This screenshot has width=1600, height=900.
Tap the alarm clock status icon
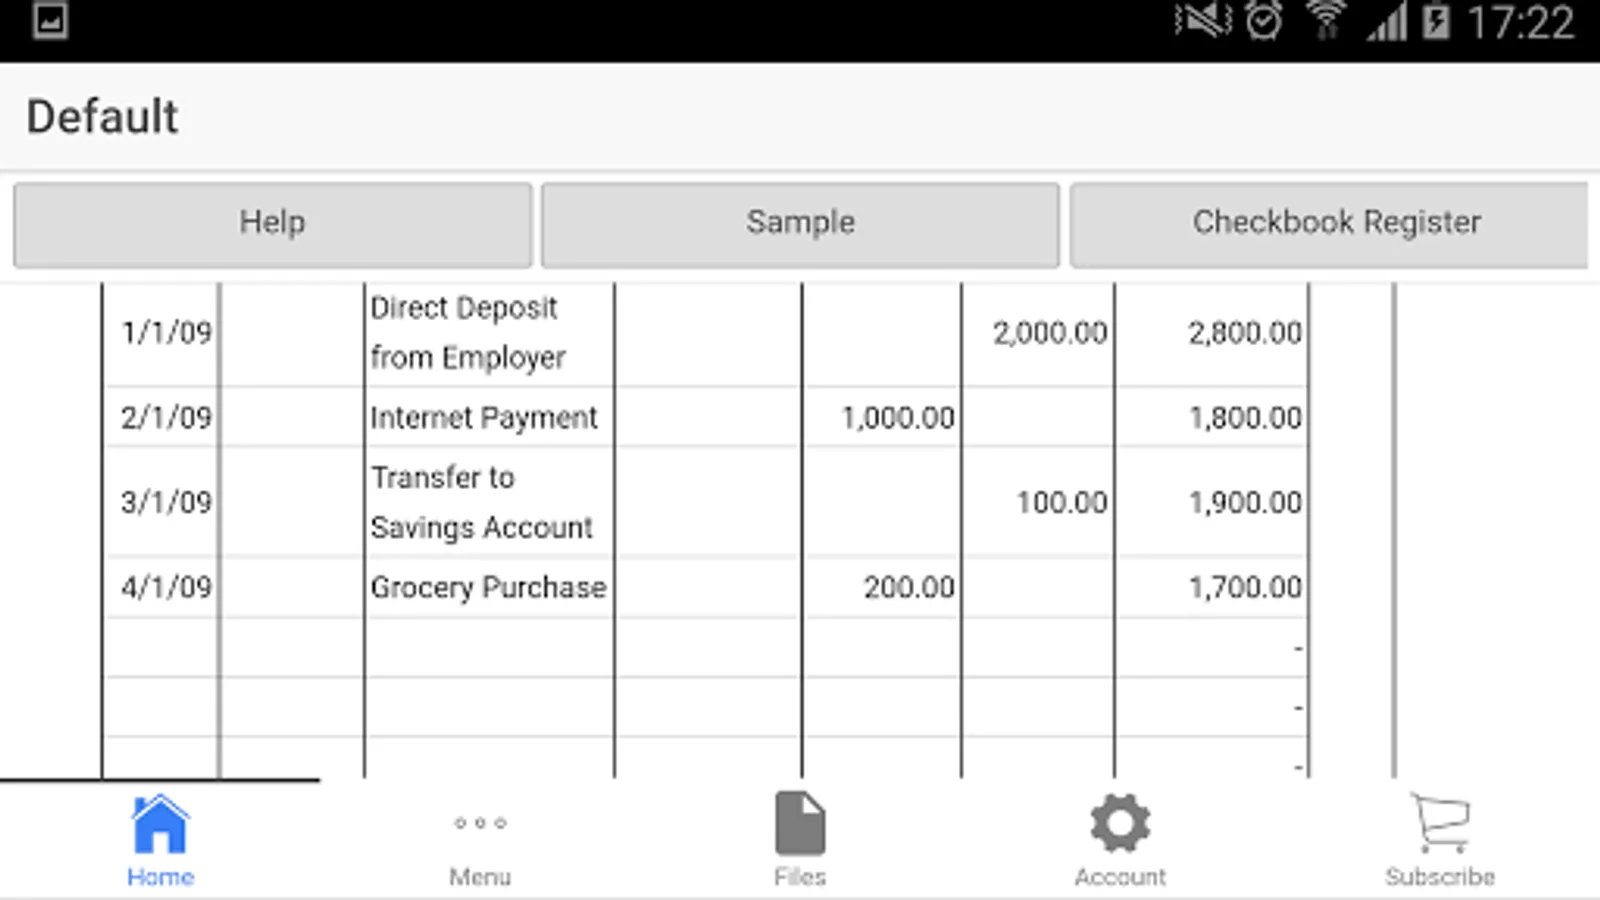(x=1264, y=21)
